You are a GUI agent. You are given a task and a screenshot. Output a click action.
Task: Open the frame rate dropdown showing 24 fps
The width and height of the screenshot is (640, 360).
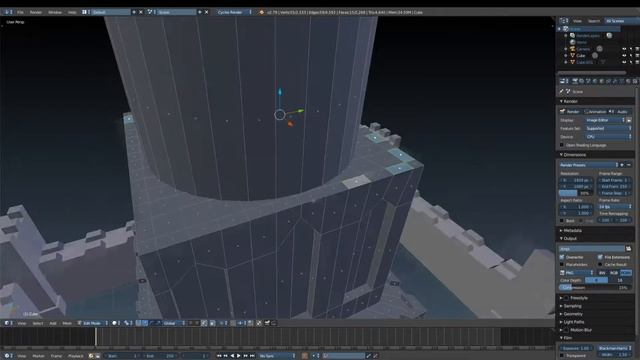[x=615, y=207]
